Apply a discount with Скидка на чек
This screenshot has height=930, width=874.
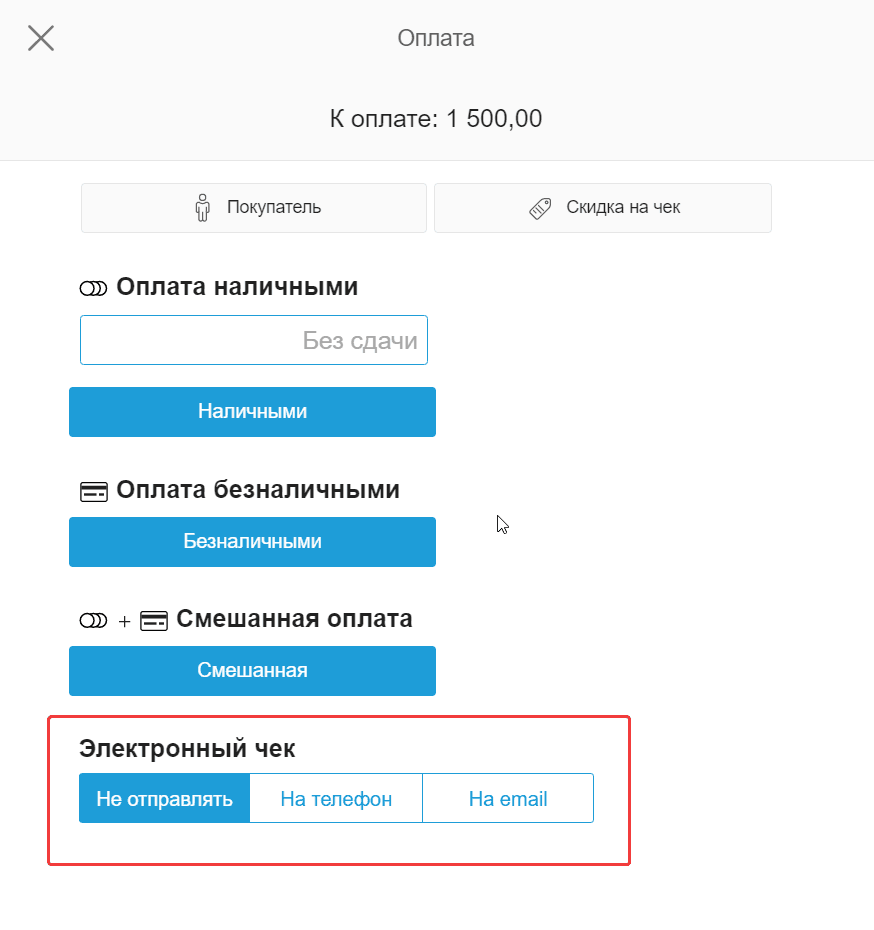[602, 207]
